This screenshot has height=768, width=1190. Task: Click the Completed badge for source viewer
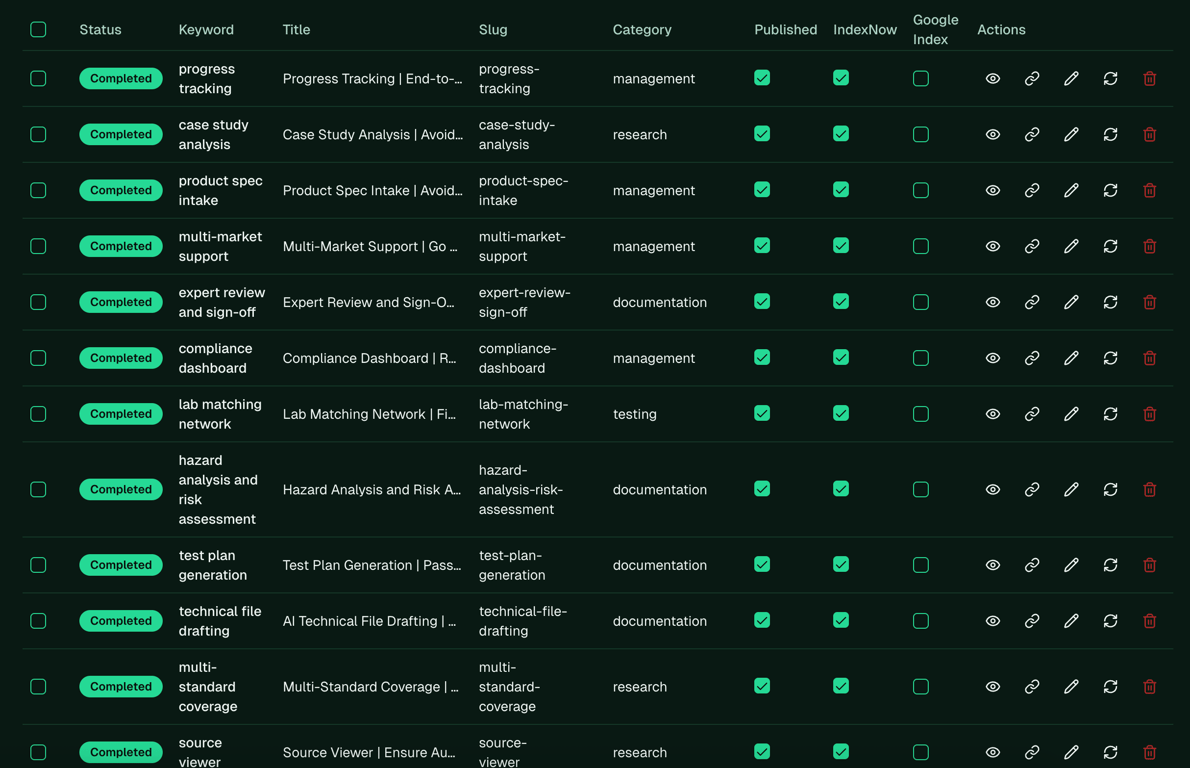coord(121,752)
